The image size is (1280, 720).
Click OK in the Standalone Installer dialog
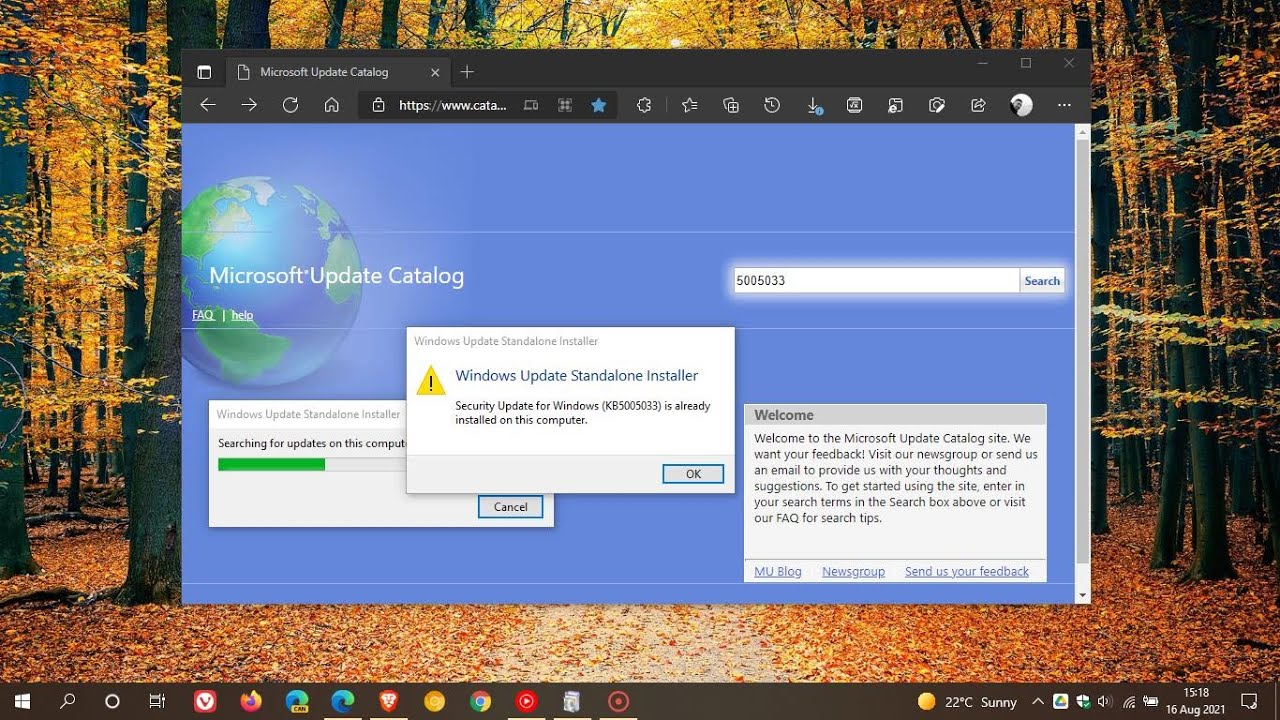click(693, 474)
